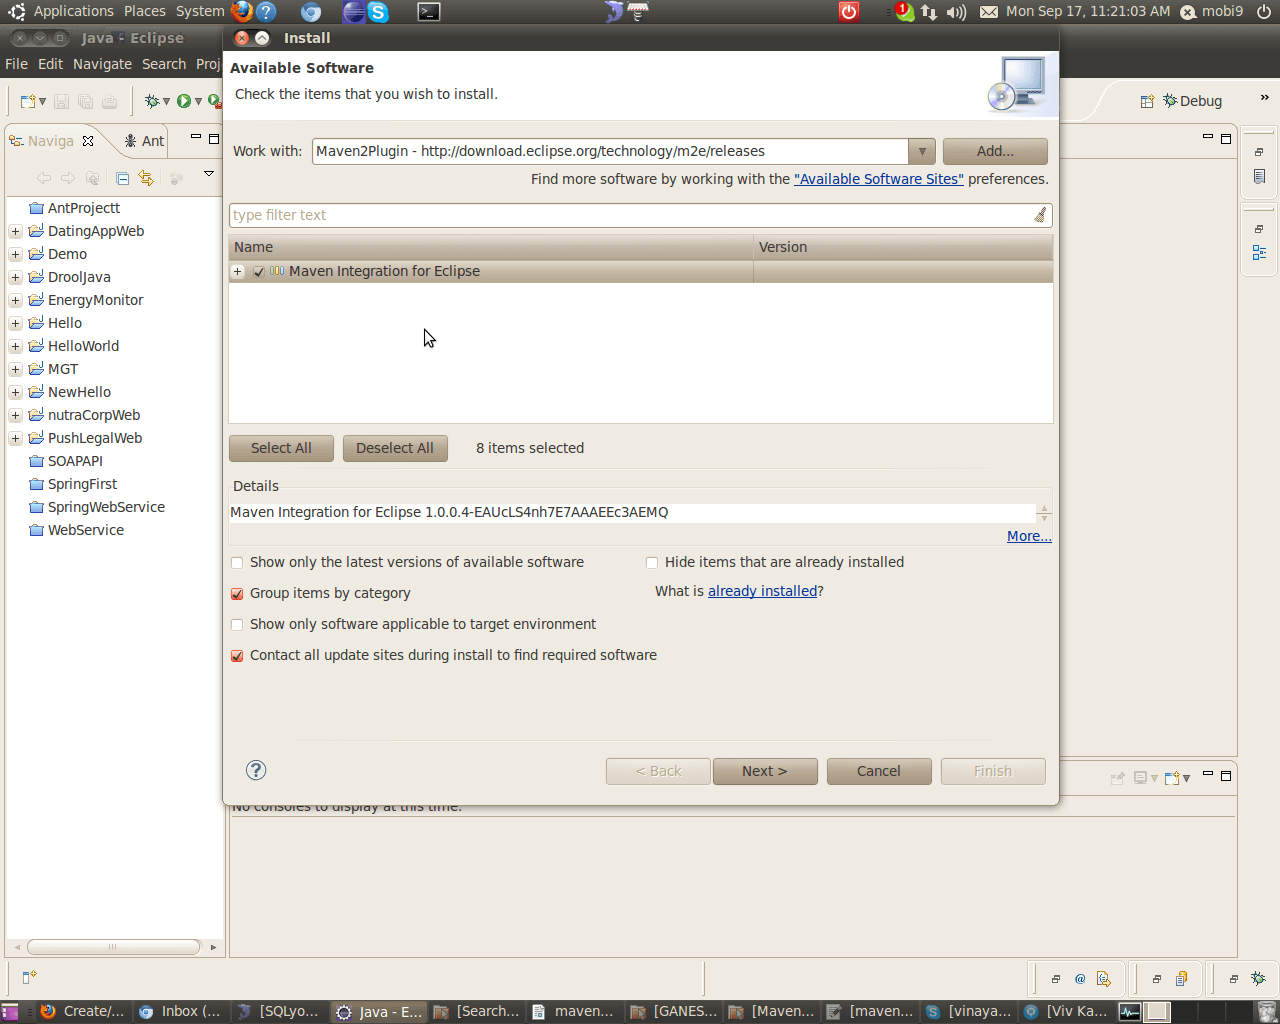Screen dimensions: 1280x1024
Task: Open the email notification icon in the system tray
Action: coord(988,12)
